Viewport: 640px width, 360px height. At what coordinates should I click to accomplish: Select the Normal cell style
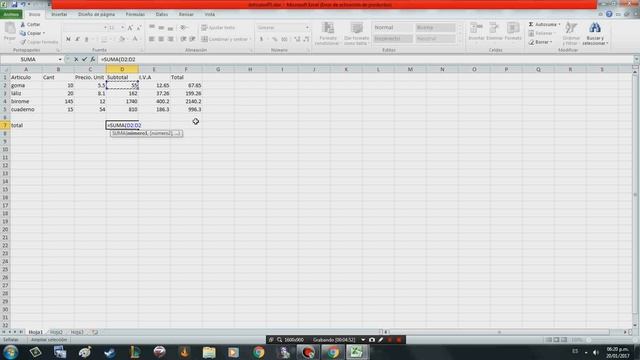(393, 27)
